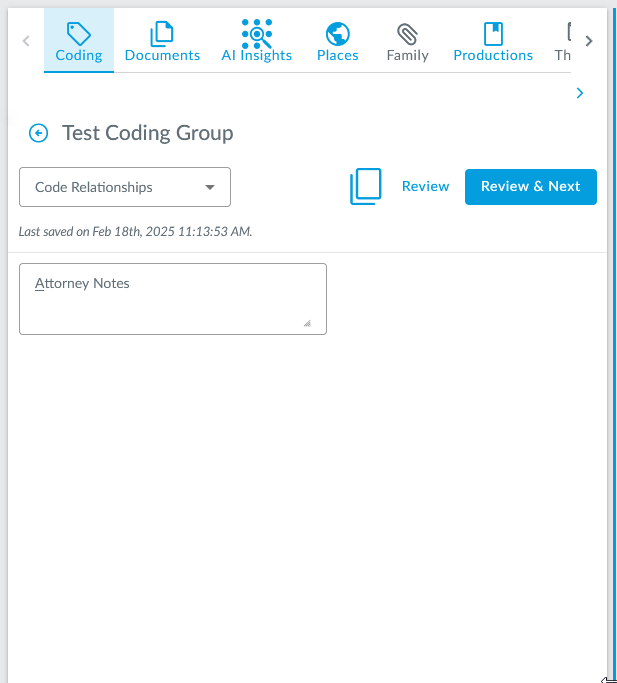
Task: Click the caret in Code Relationships box
Action: [210, 187]
